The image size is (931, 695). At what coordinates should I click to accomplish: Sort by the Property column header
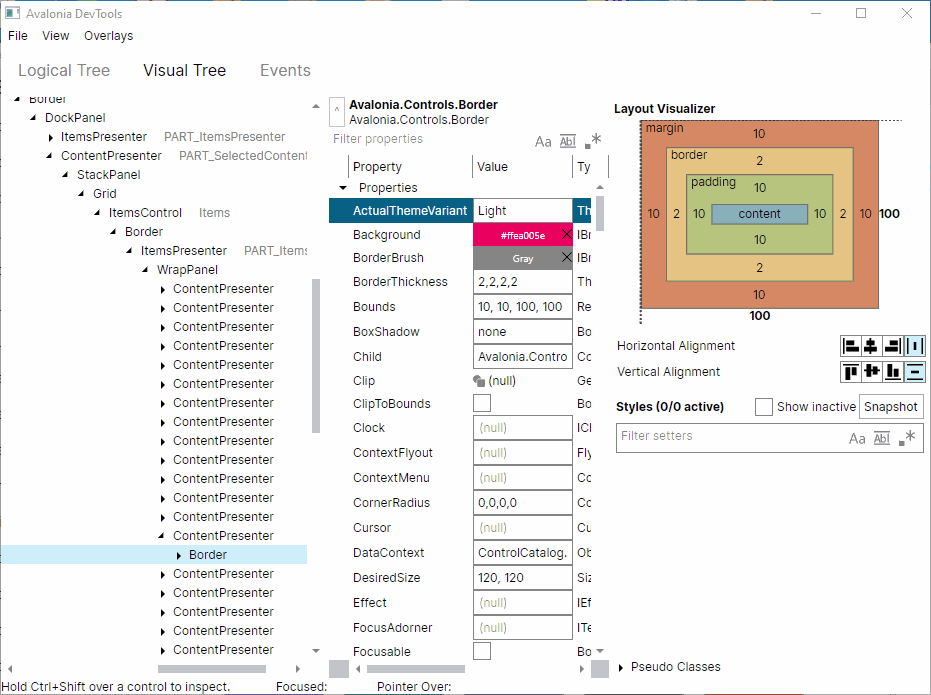(410, 167)
